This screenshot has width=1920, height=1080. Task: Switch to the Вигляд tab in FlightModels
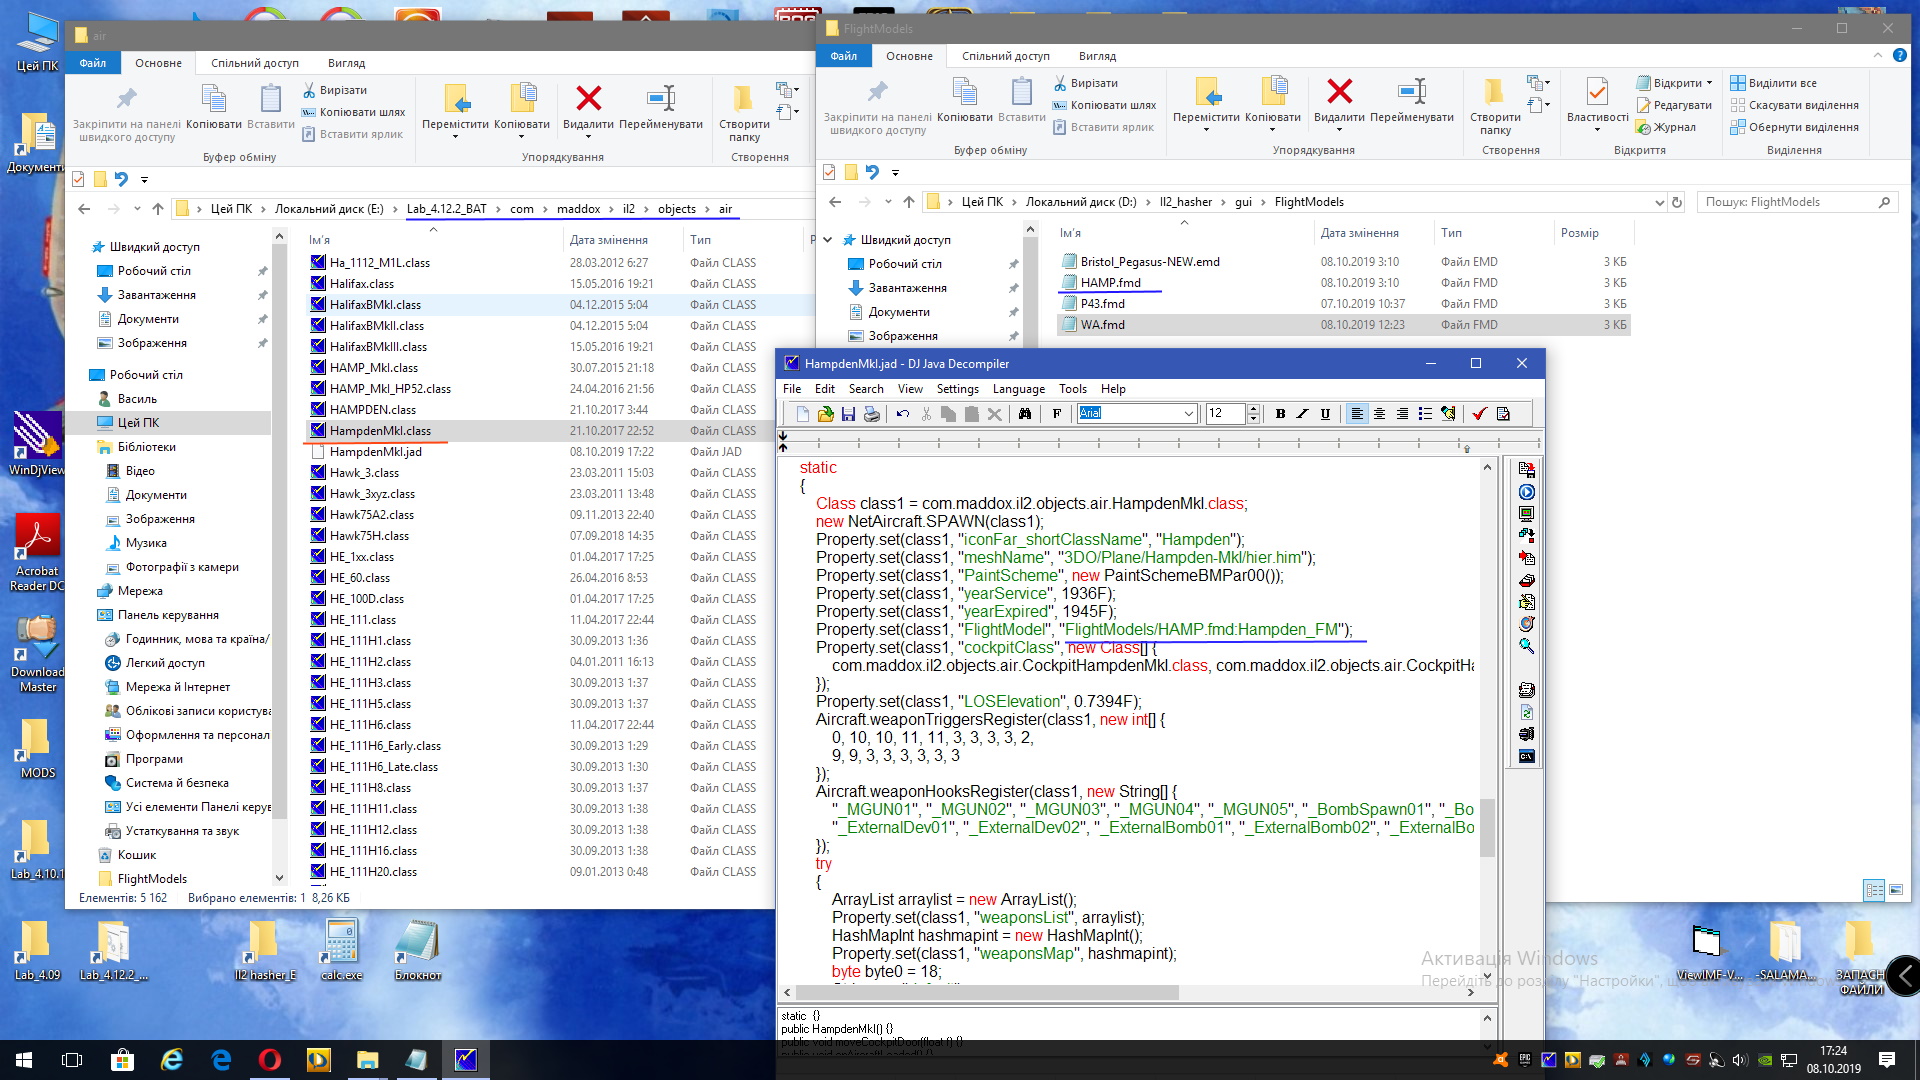tap(1097, 56)
